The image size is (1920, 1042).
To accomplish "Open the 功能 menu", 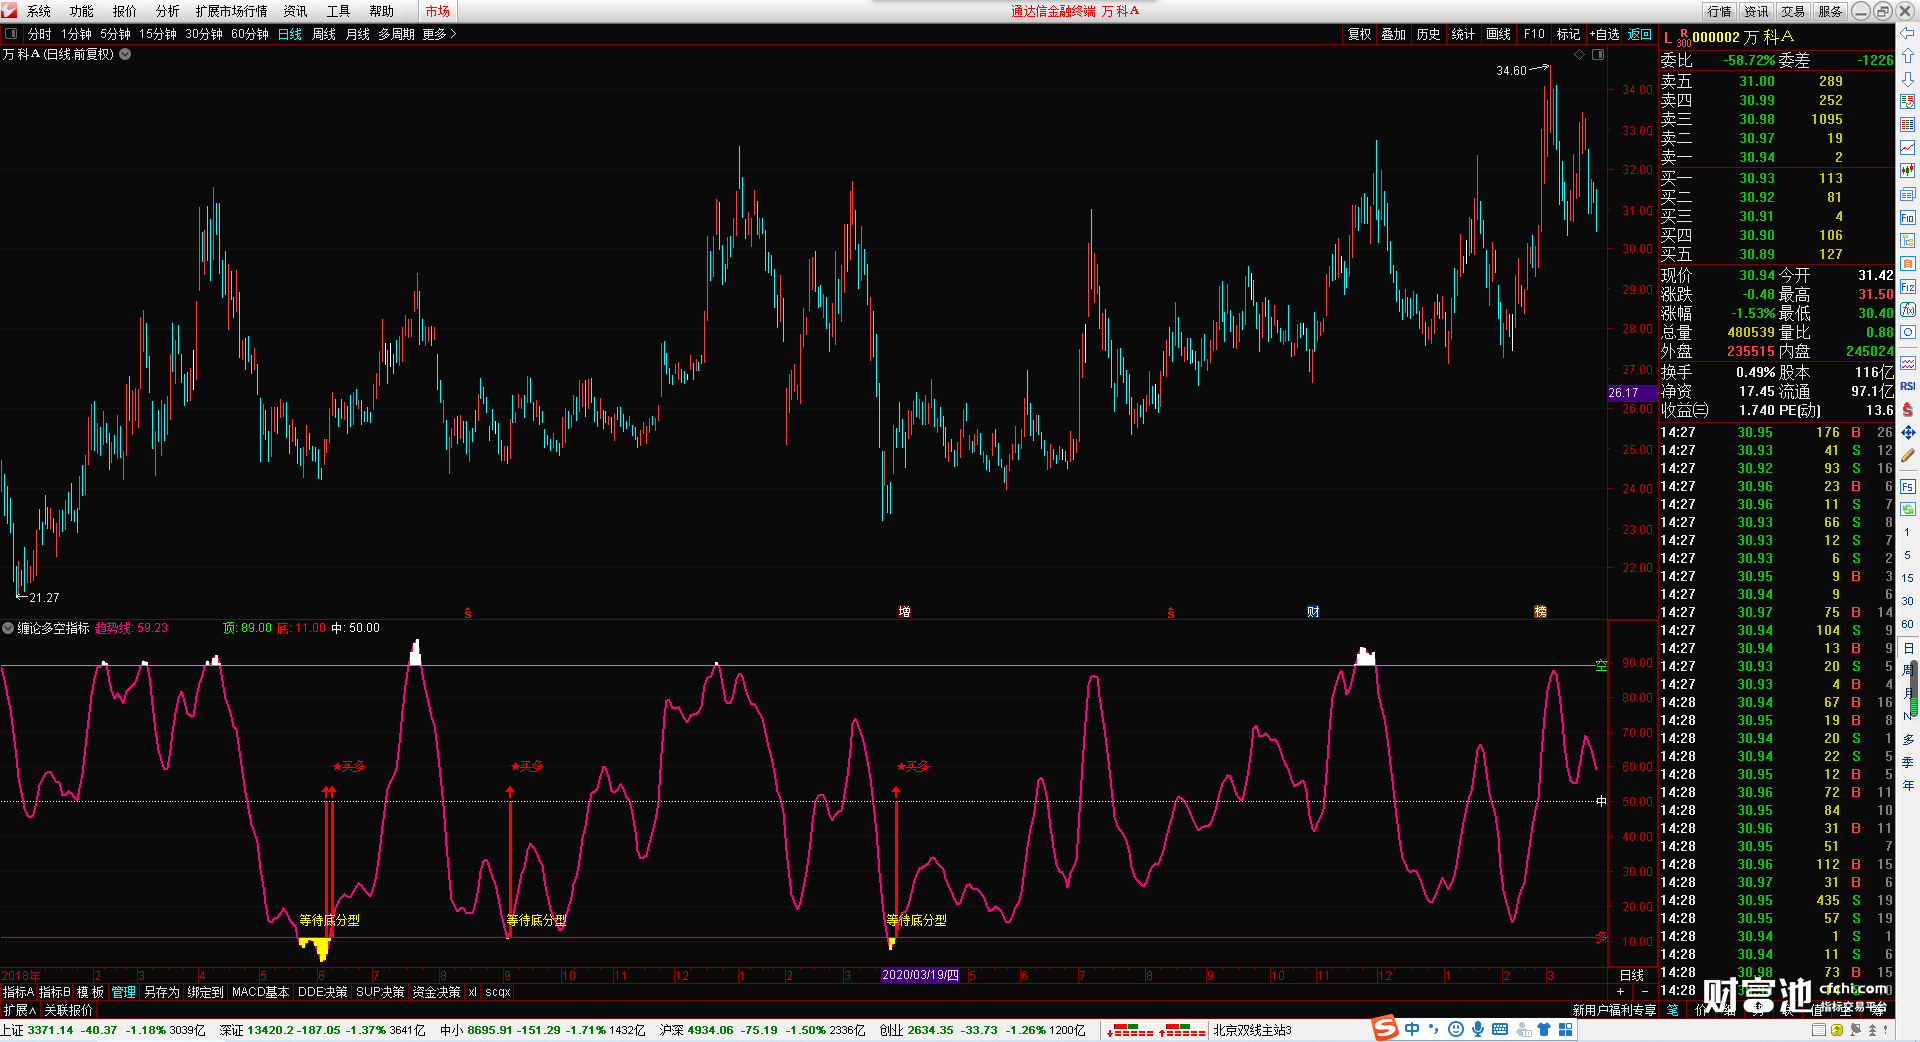I will 82,11.
